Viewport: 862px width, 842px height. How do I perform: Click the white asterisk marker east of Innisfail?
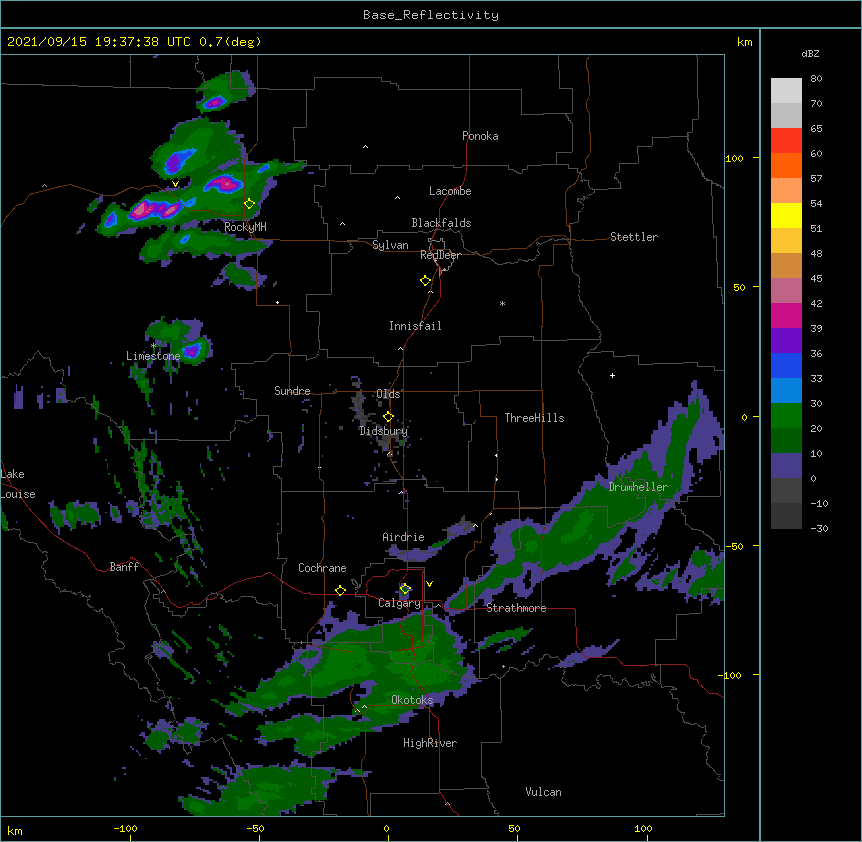tap(502, 303)
